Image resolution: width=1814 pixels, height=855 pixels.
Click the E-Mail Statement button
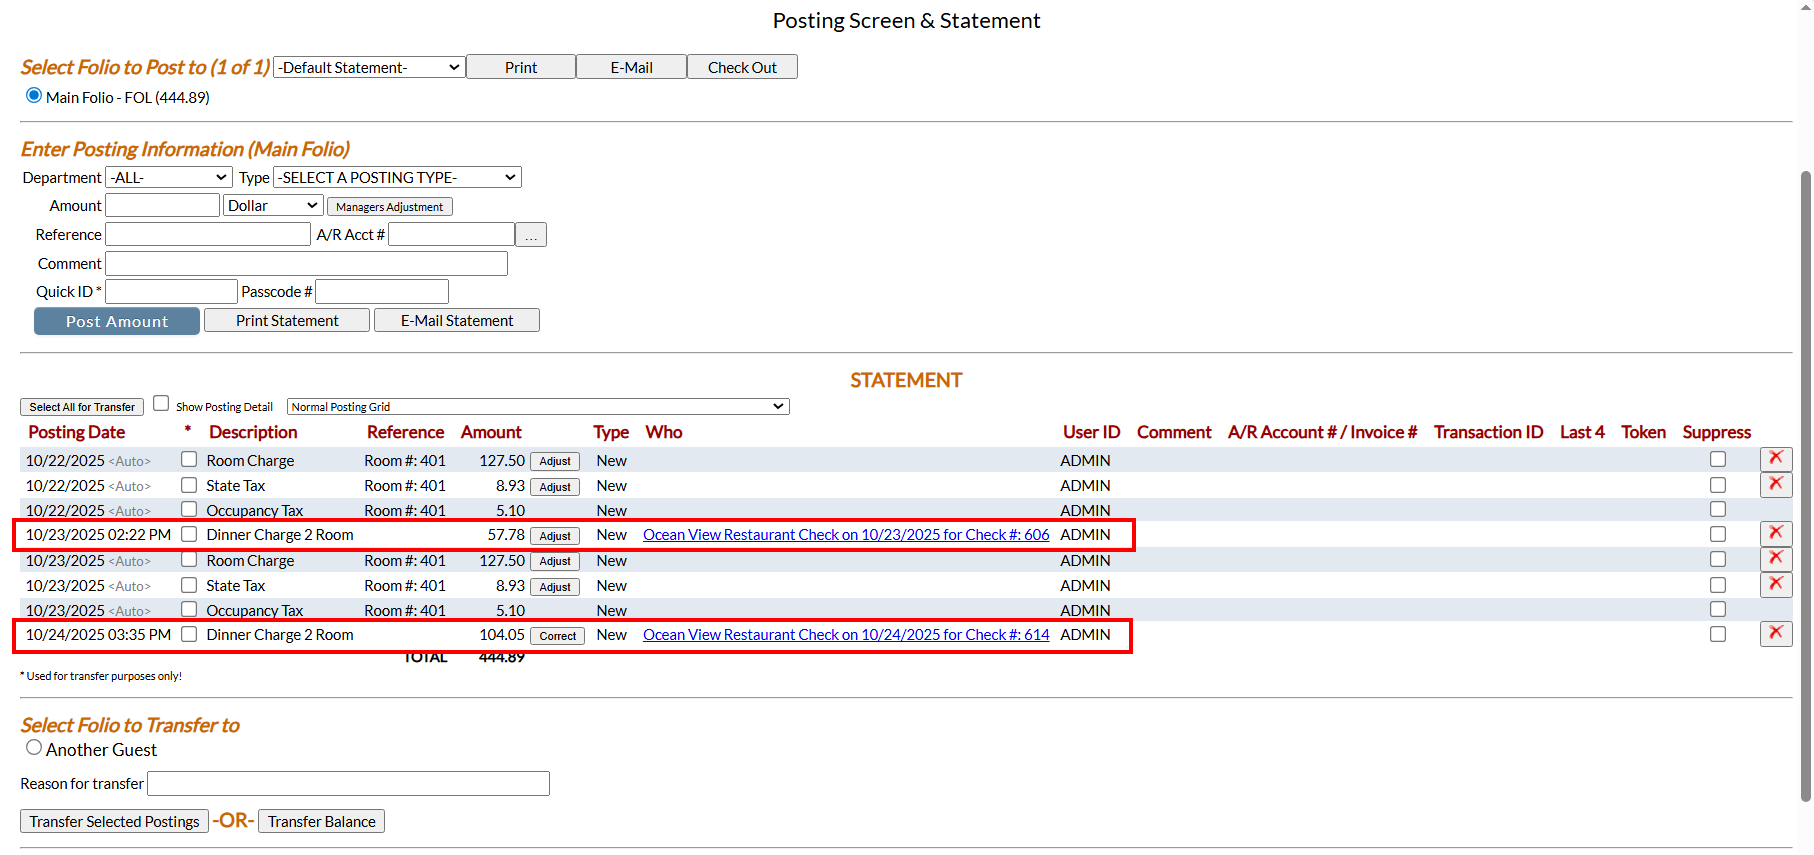point(457,320)
